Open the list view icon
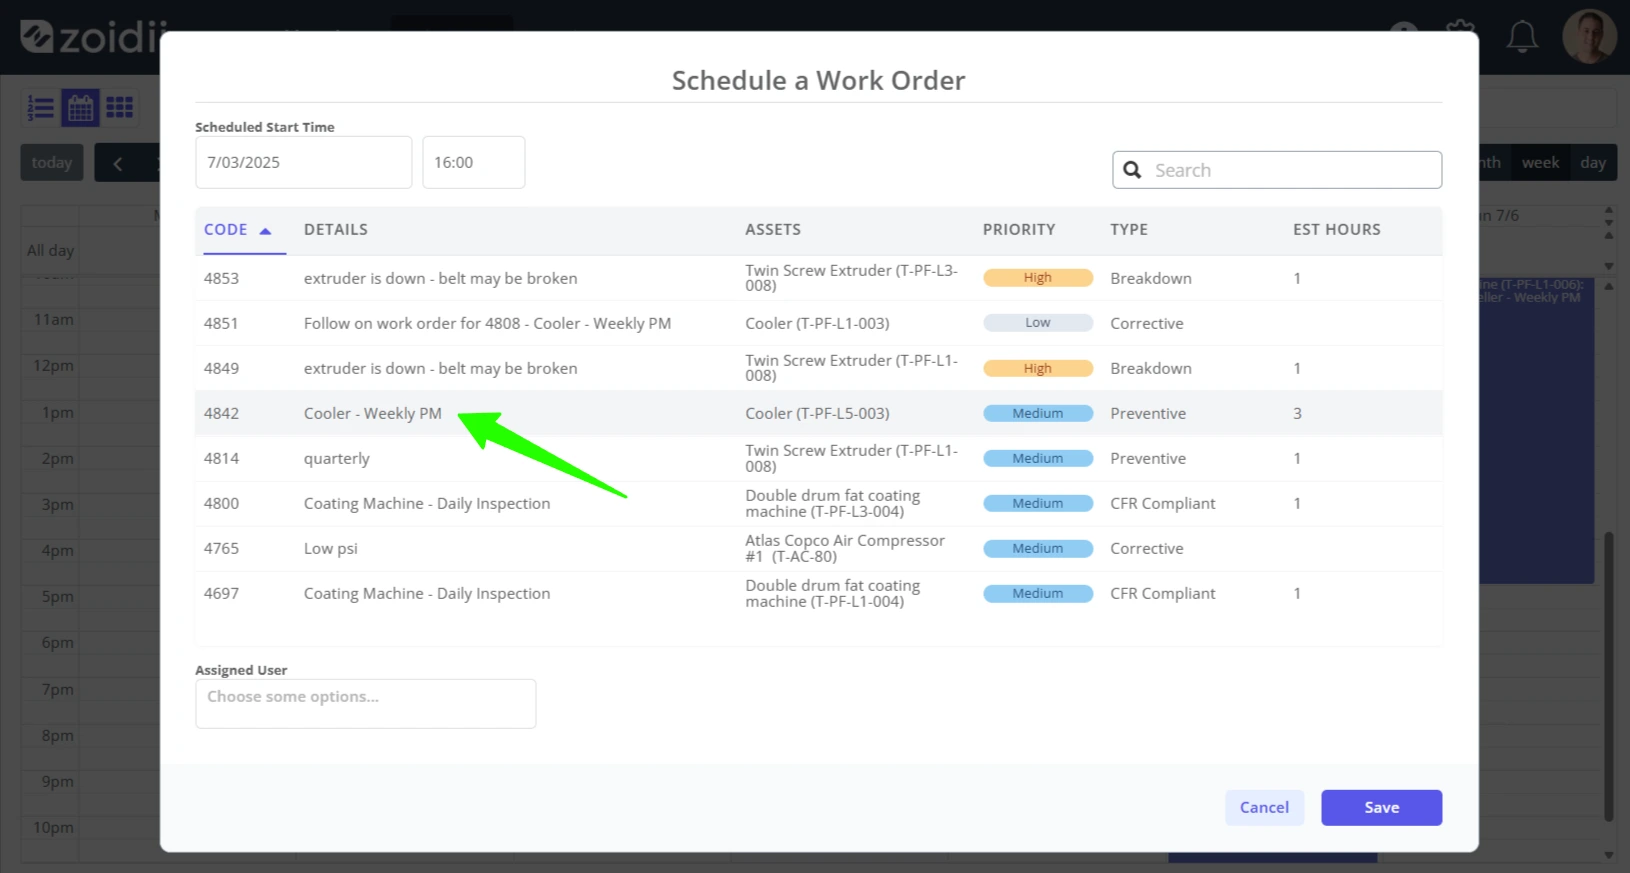The width and height of the screenshot is (1630, 873). [x=40, y=107]
